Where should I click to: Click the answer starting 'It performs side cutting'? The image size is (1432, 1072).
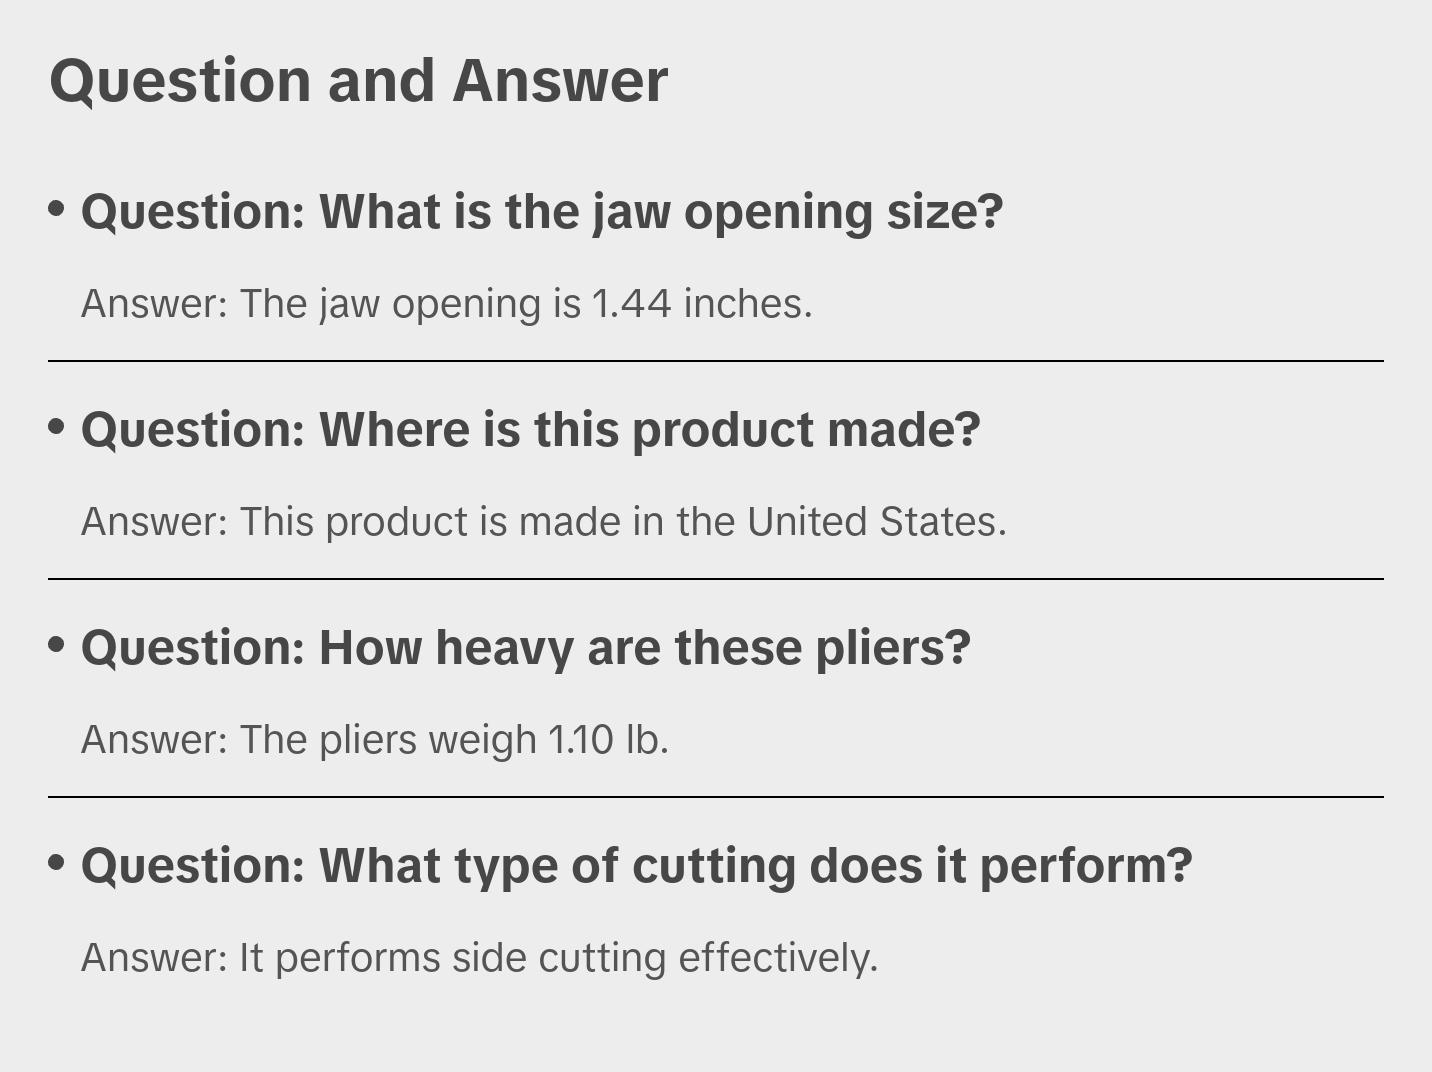pyautogui.click(x=479, y=958)
